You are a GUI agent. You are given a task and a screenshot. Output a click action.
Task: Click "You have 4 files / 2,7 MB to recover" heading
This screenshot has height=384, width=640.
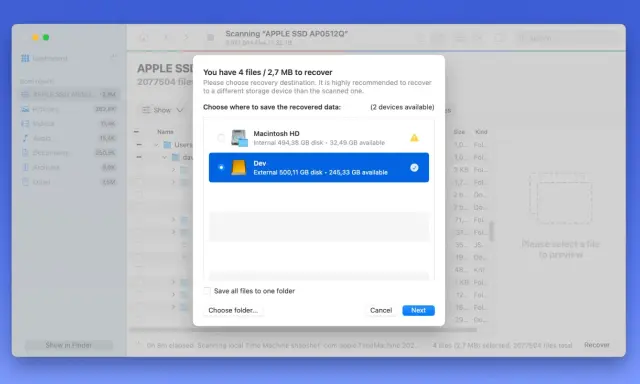pos(268,72)
